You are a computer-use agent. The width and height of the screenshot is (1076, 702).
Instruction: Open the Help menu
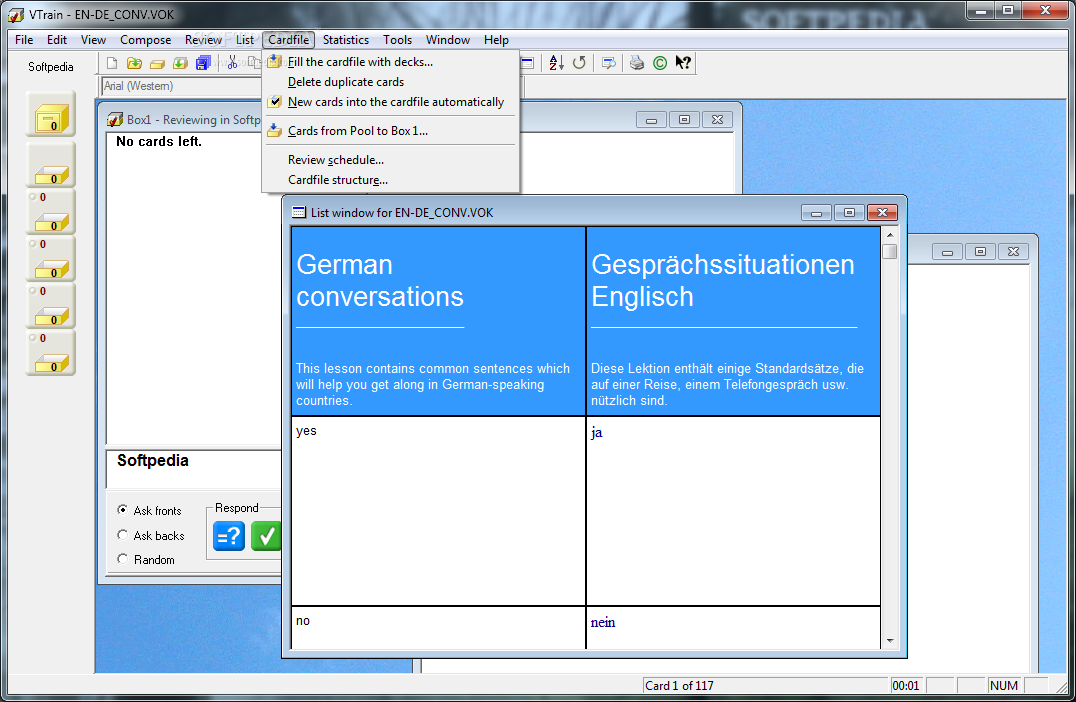pyautogui.click(x=496, y=40)
